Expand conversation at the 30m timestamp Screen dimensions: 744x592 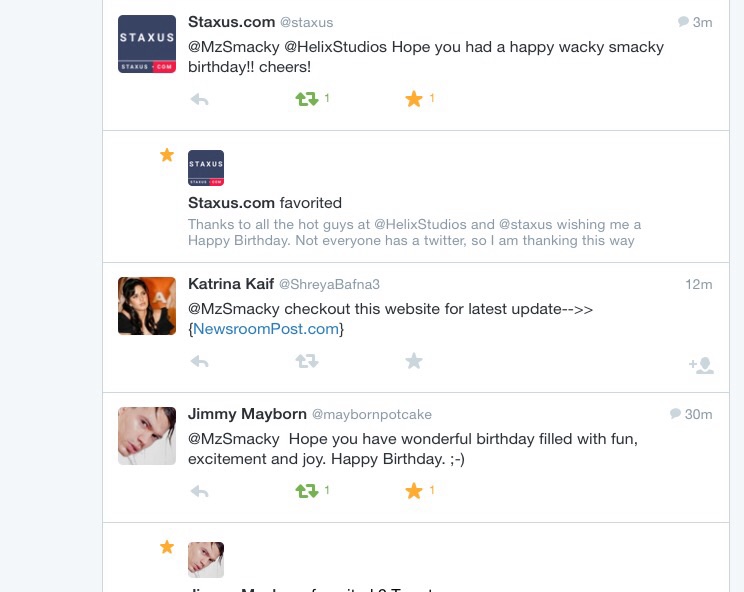691,414
